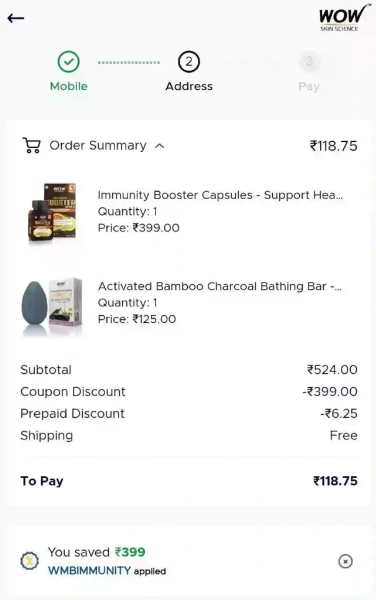Viewport: 376px width, 600px height.
Task: Tap the WOW Skin Science logo
Action: pos(344,18)
